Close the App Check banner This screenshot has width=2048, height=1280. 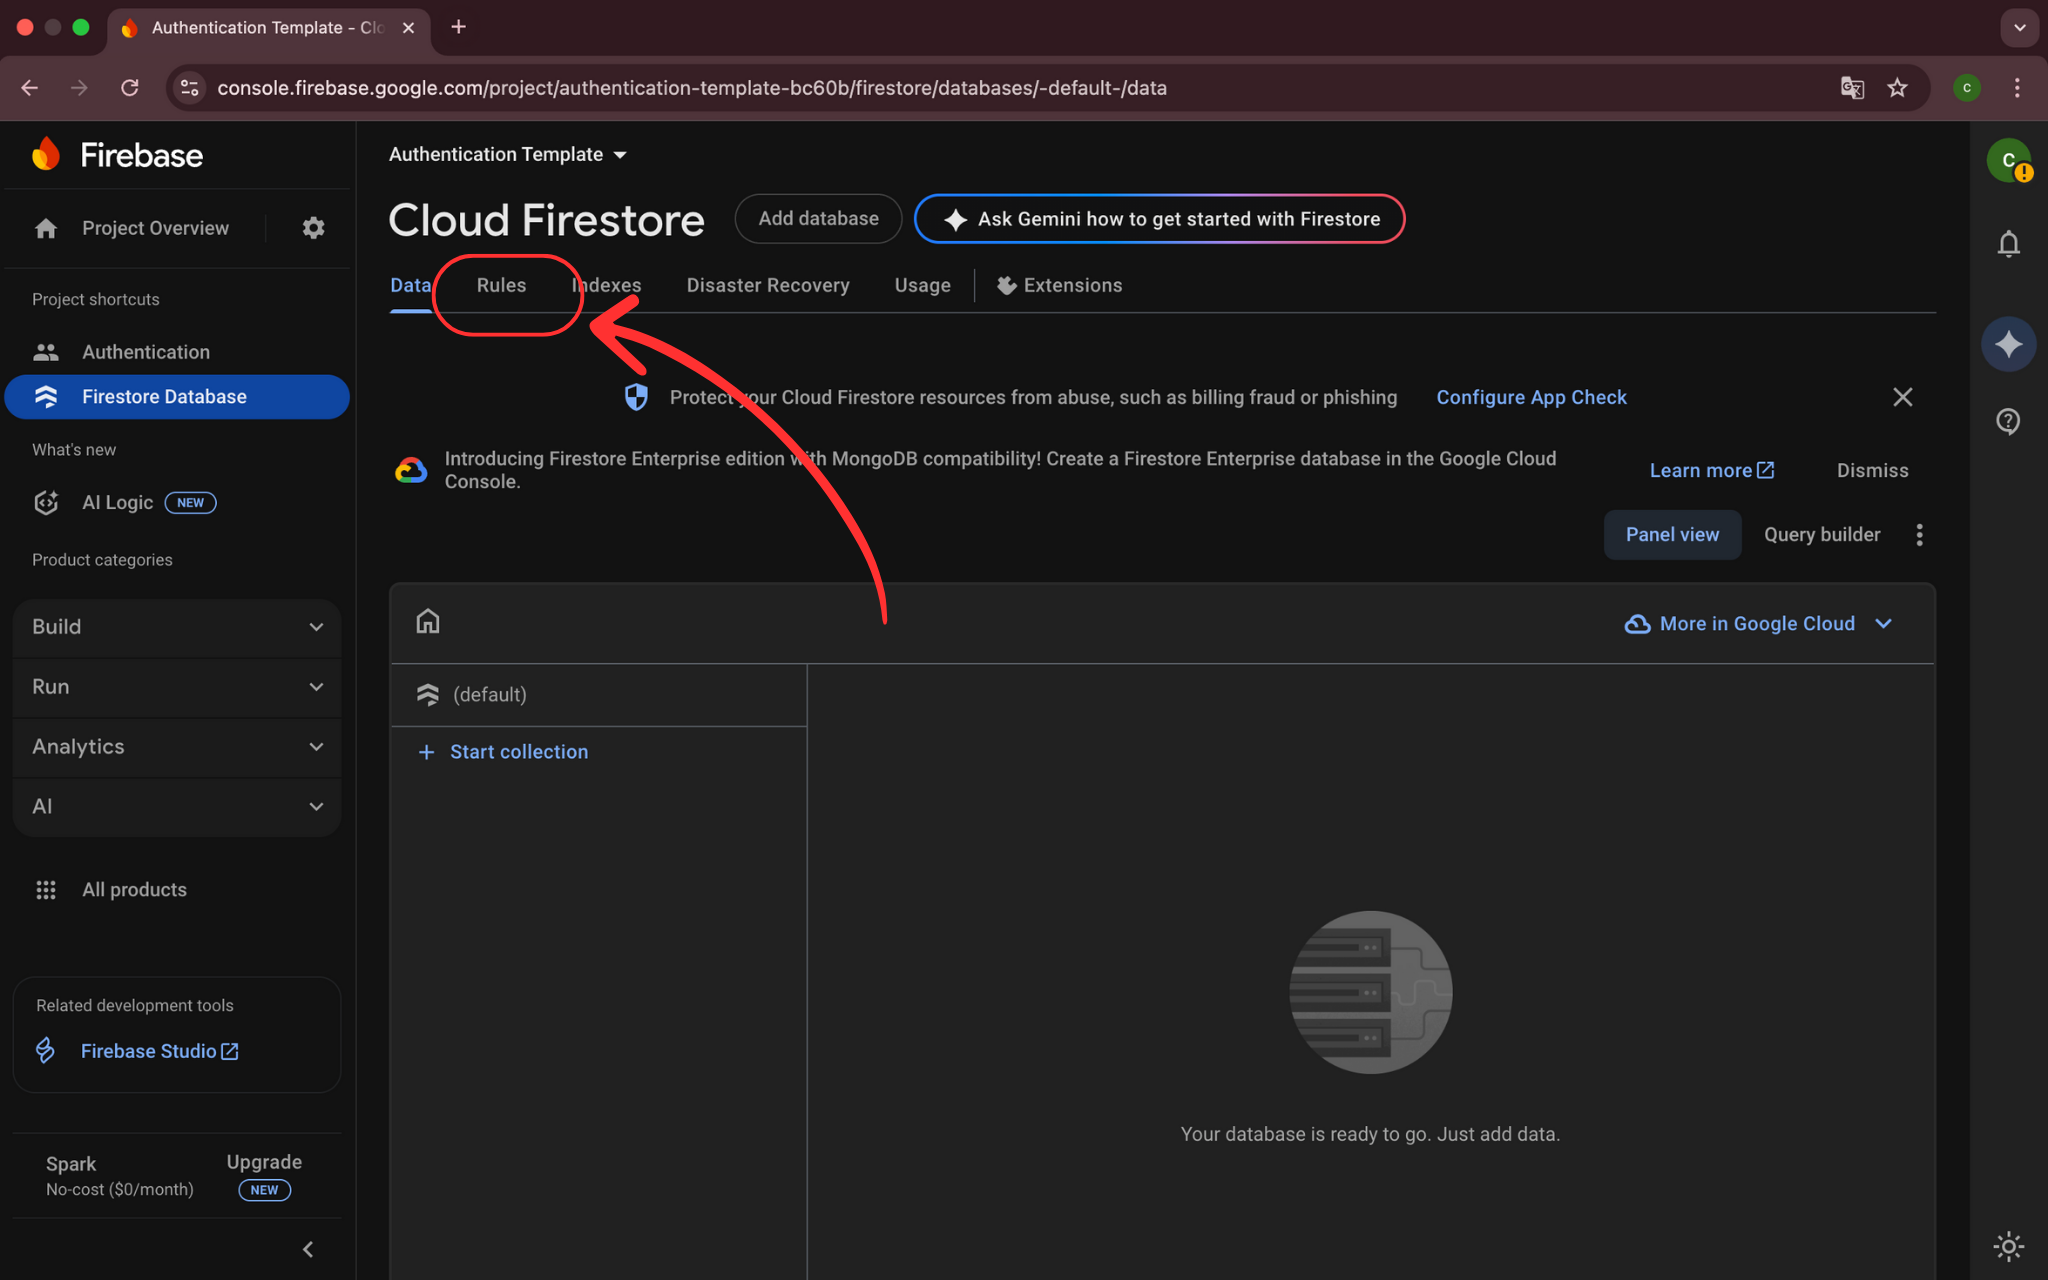point(1902,398)
